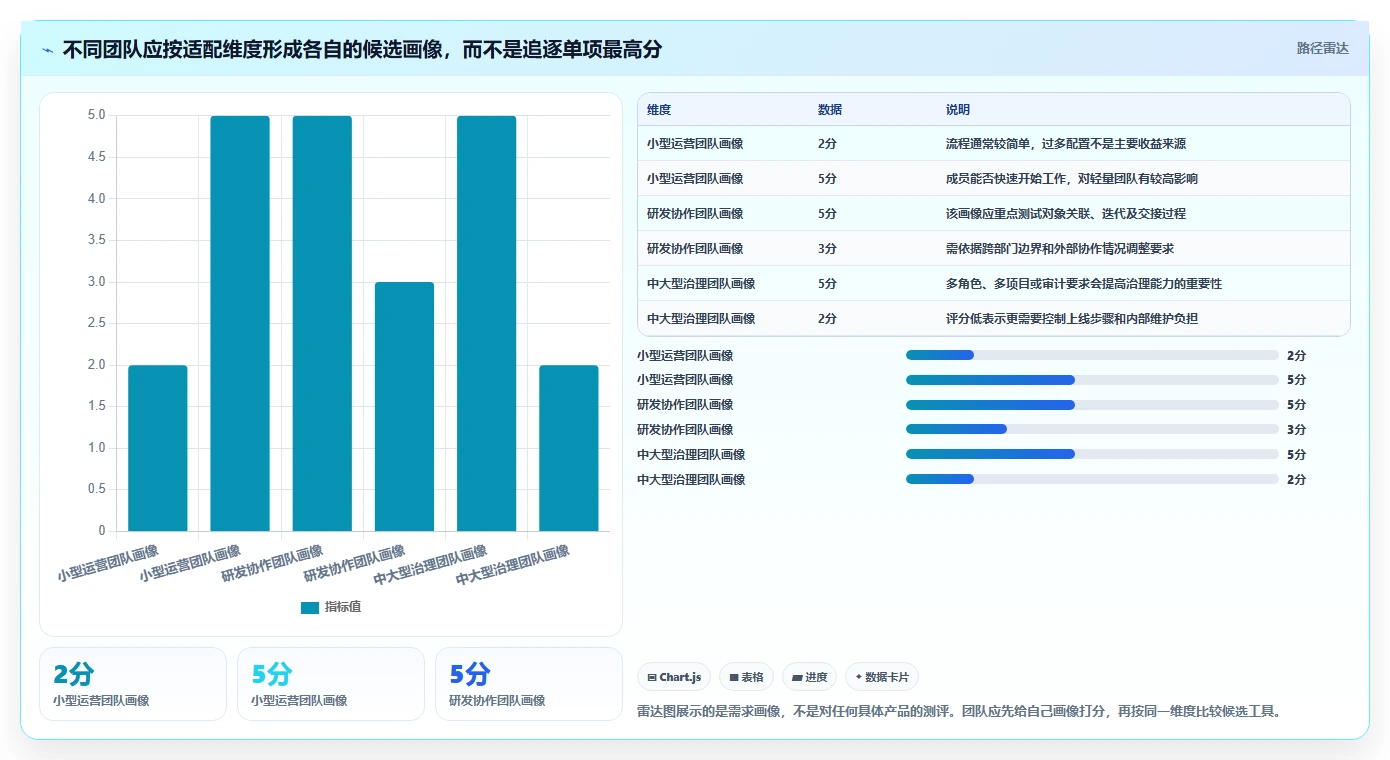Screen dimensions: 1390x760
Task: Click the 4.5 y-axis tick label
Action: [96, 157]
